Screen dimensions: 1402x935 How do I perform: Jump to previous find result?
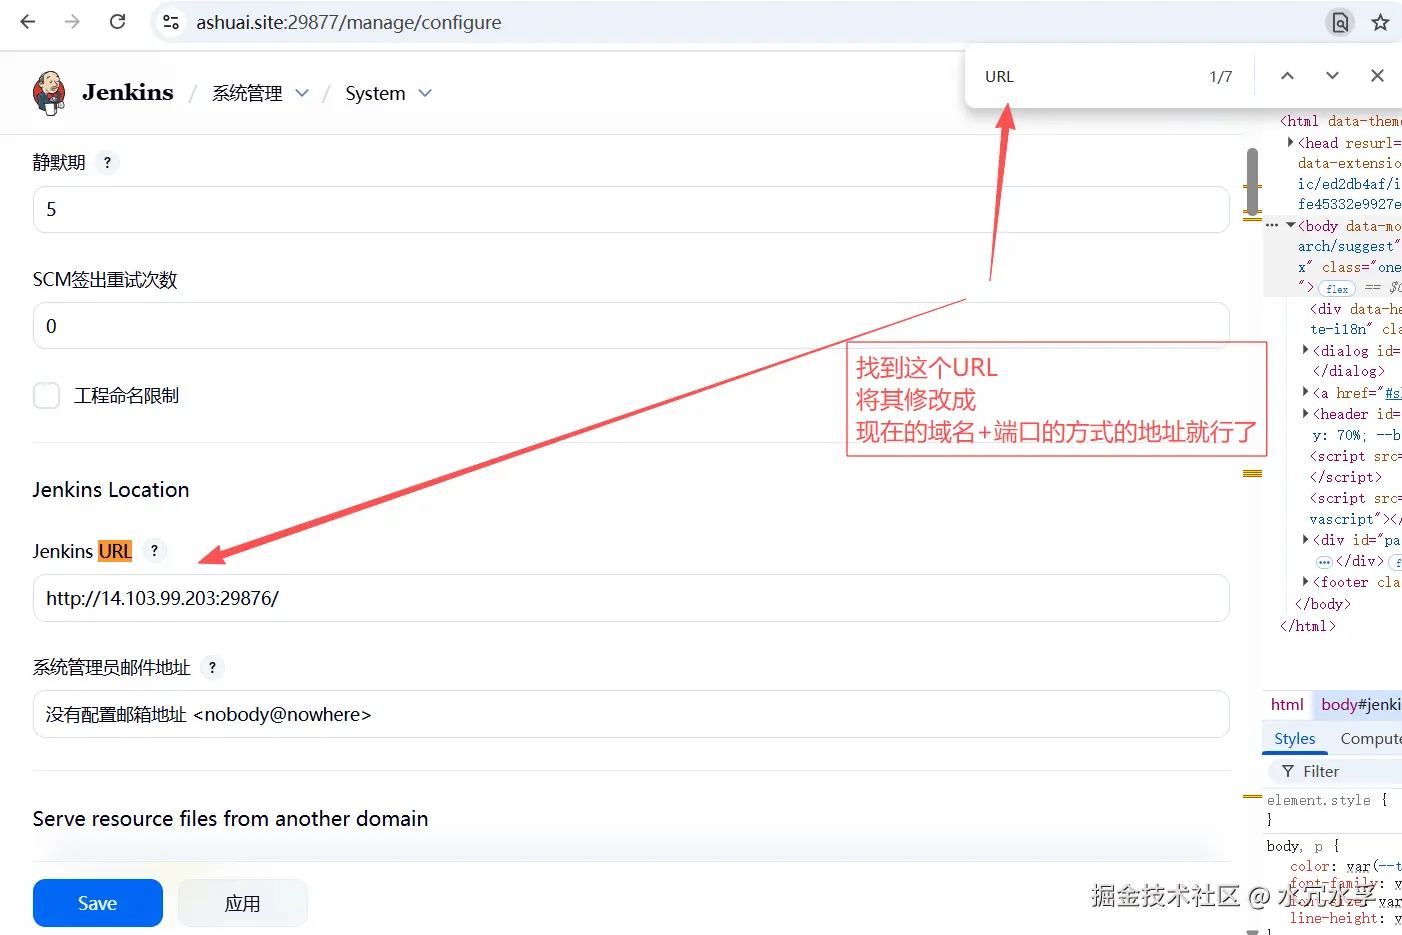pyautogui.click(x=1287, y=76)
